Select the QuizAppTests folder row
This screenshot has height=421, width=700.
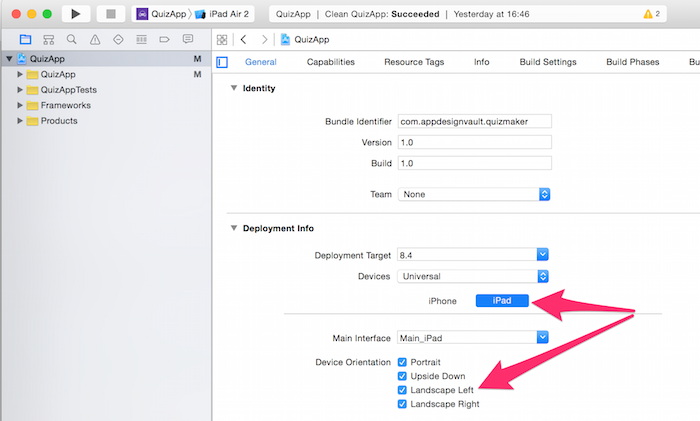106,90
